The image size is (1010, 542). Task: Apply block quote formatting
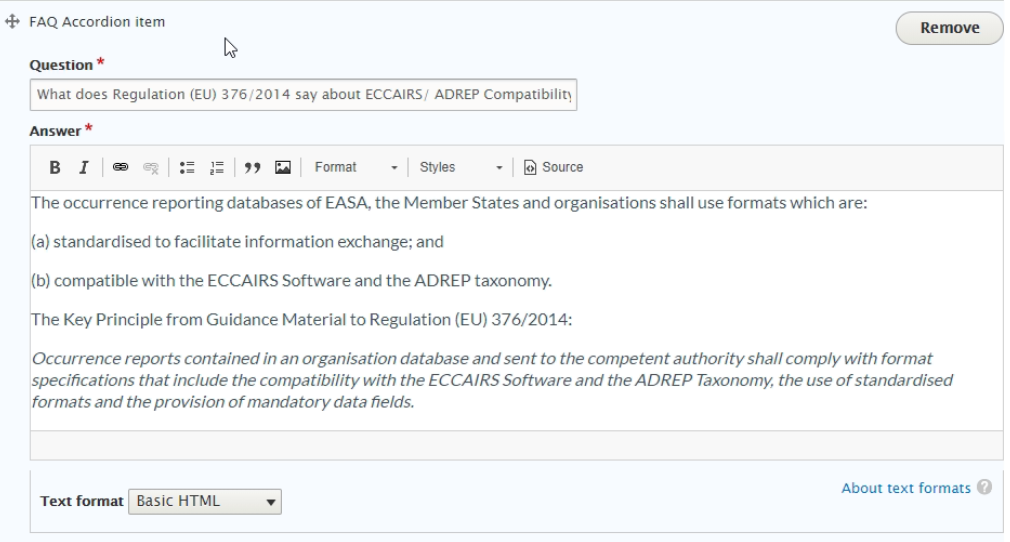point(252,168)
